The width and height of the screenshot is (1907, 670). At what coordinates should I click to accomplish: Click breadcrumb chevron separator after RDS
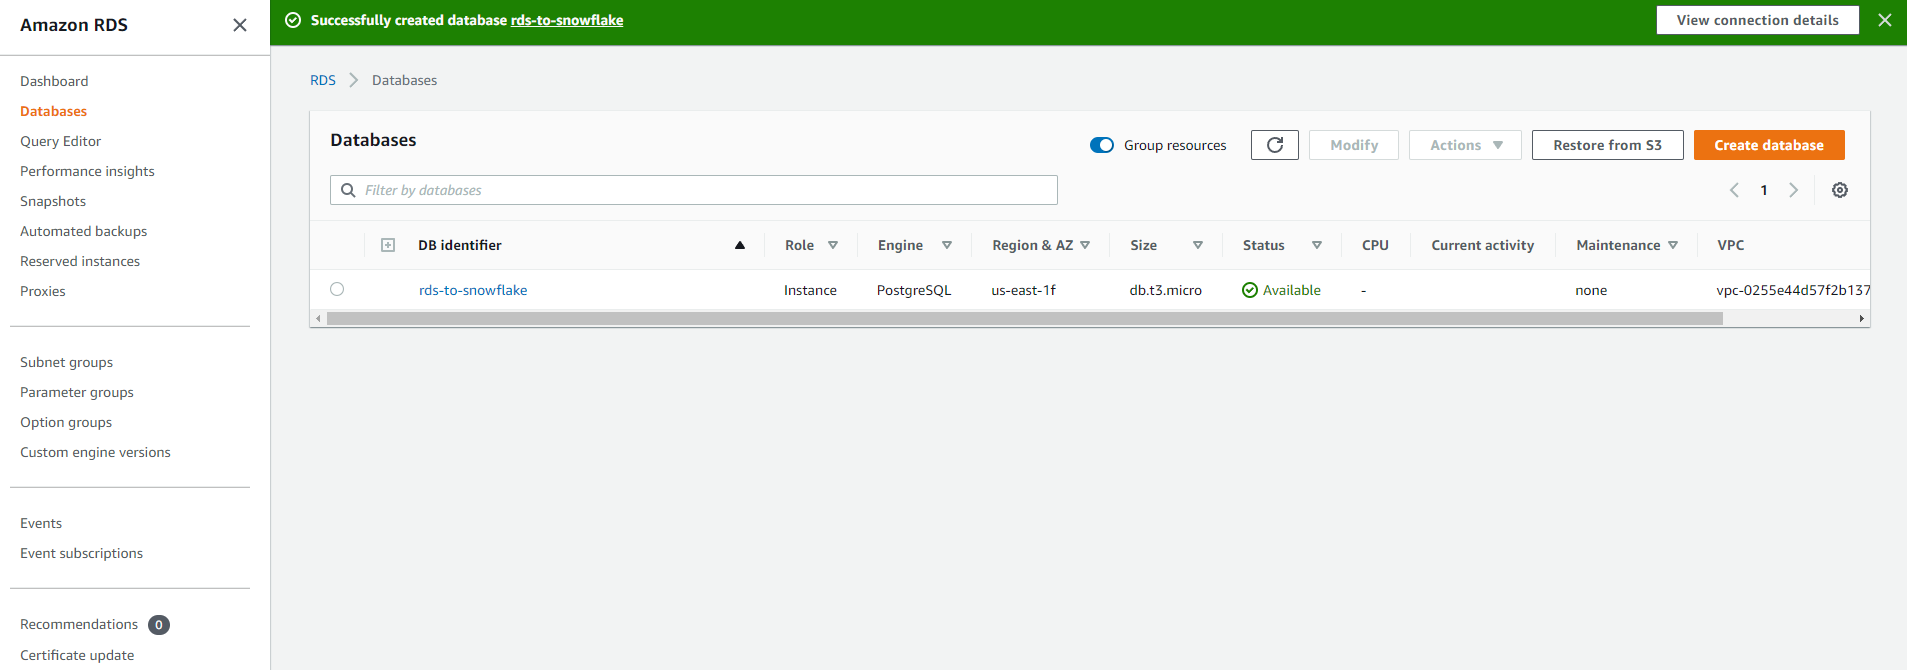[354, 80]
